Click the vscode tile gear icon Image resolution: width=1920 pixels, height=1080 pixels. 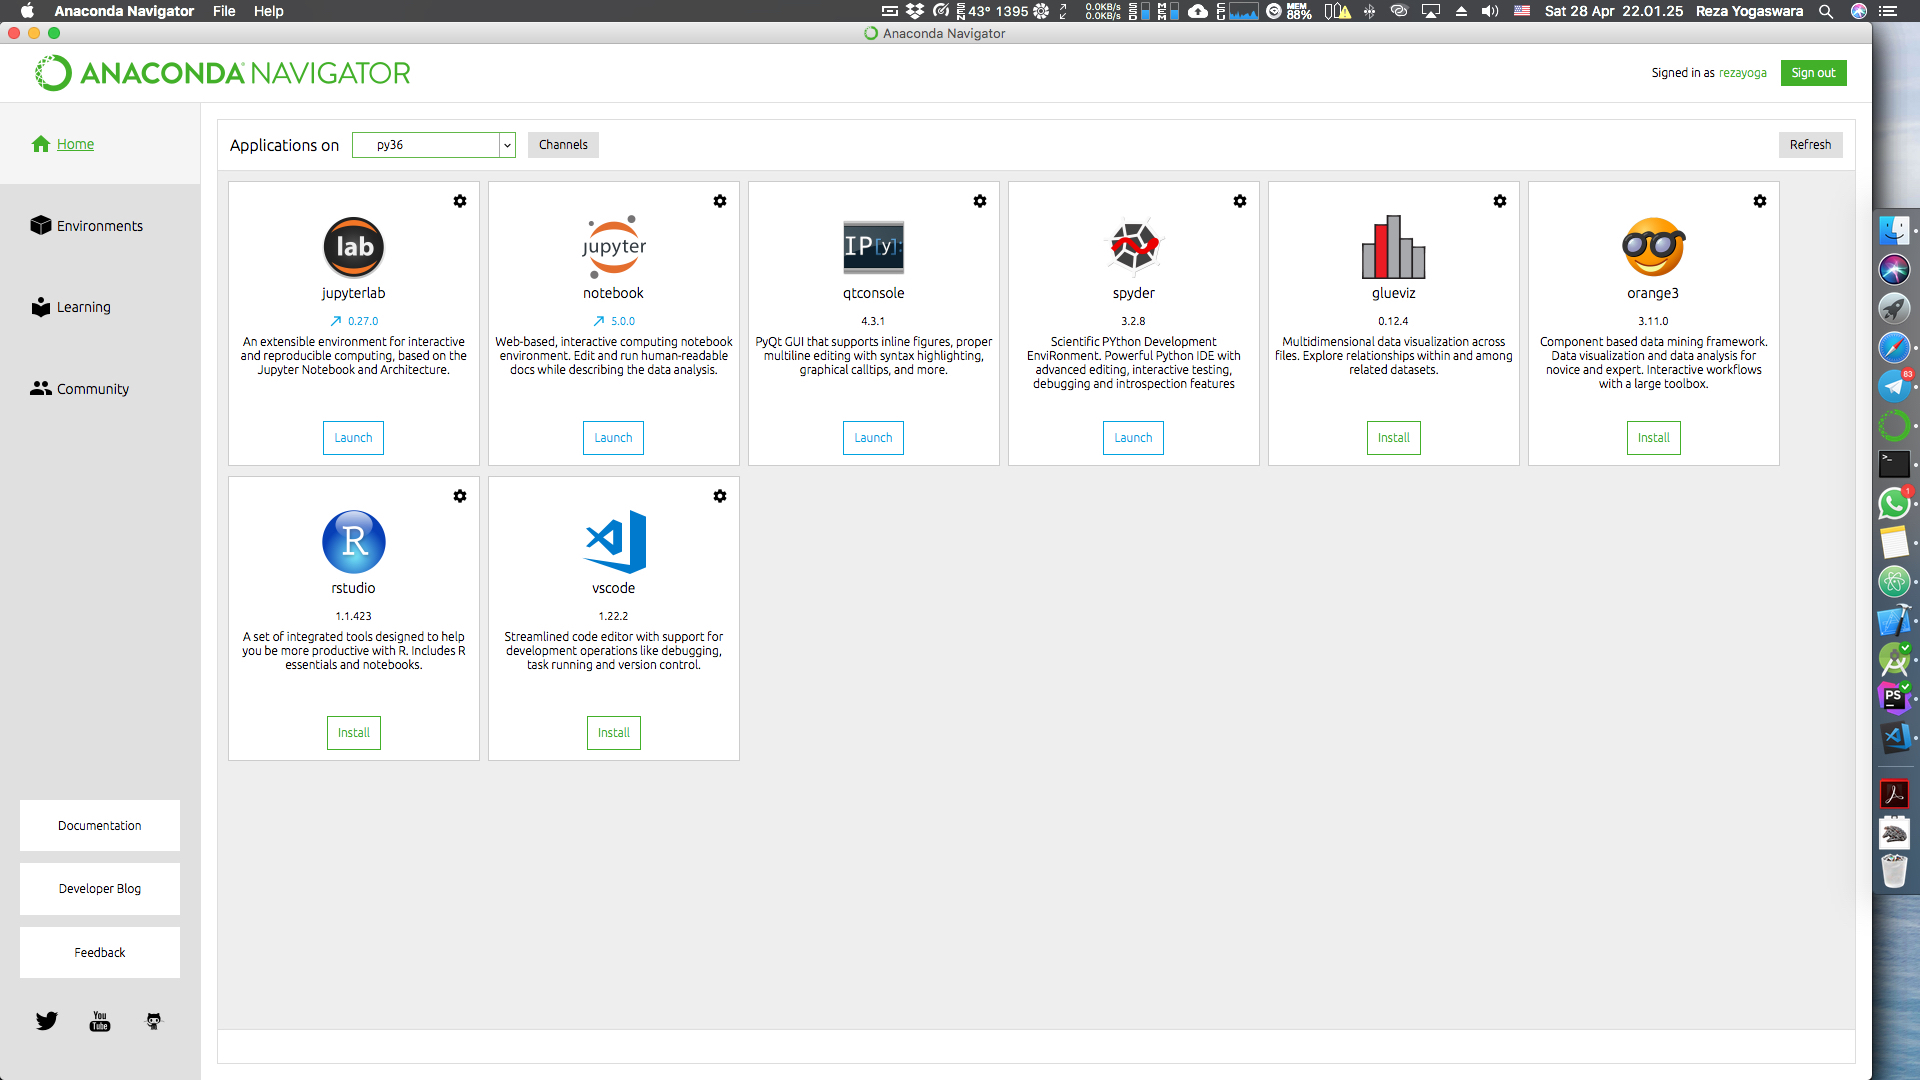coord(720,496)
